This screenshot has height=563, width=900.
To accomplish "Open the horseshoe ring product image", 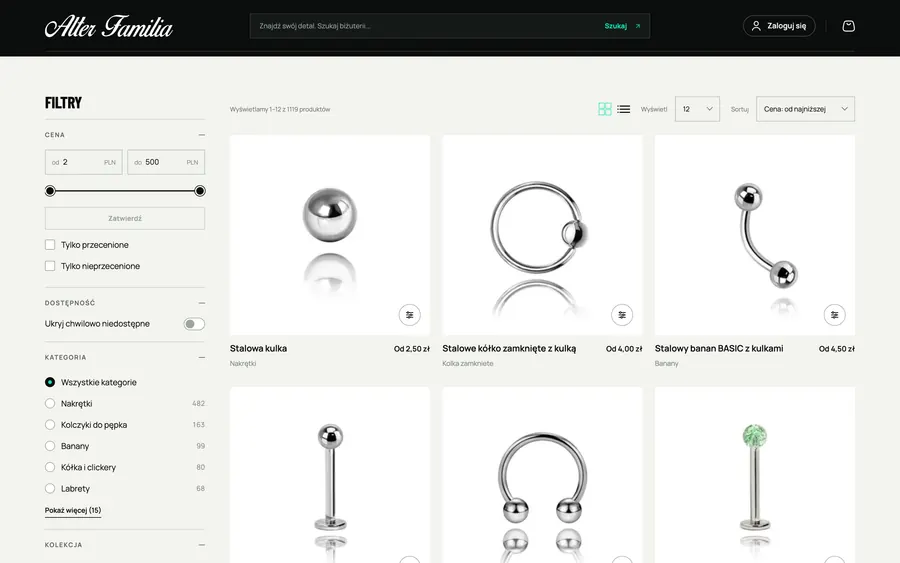I will [x=542, y=475].
